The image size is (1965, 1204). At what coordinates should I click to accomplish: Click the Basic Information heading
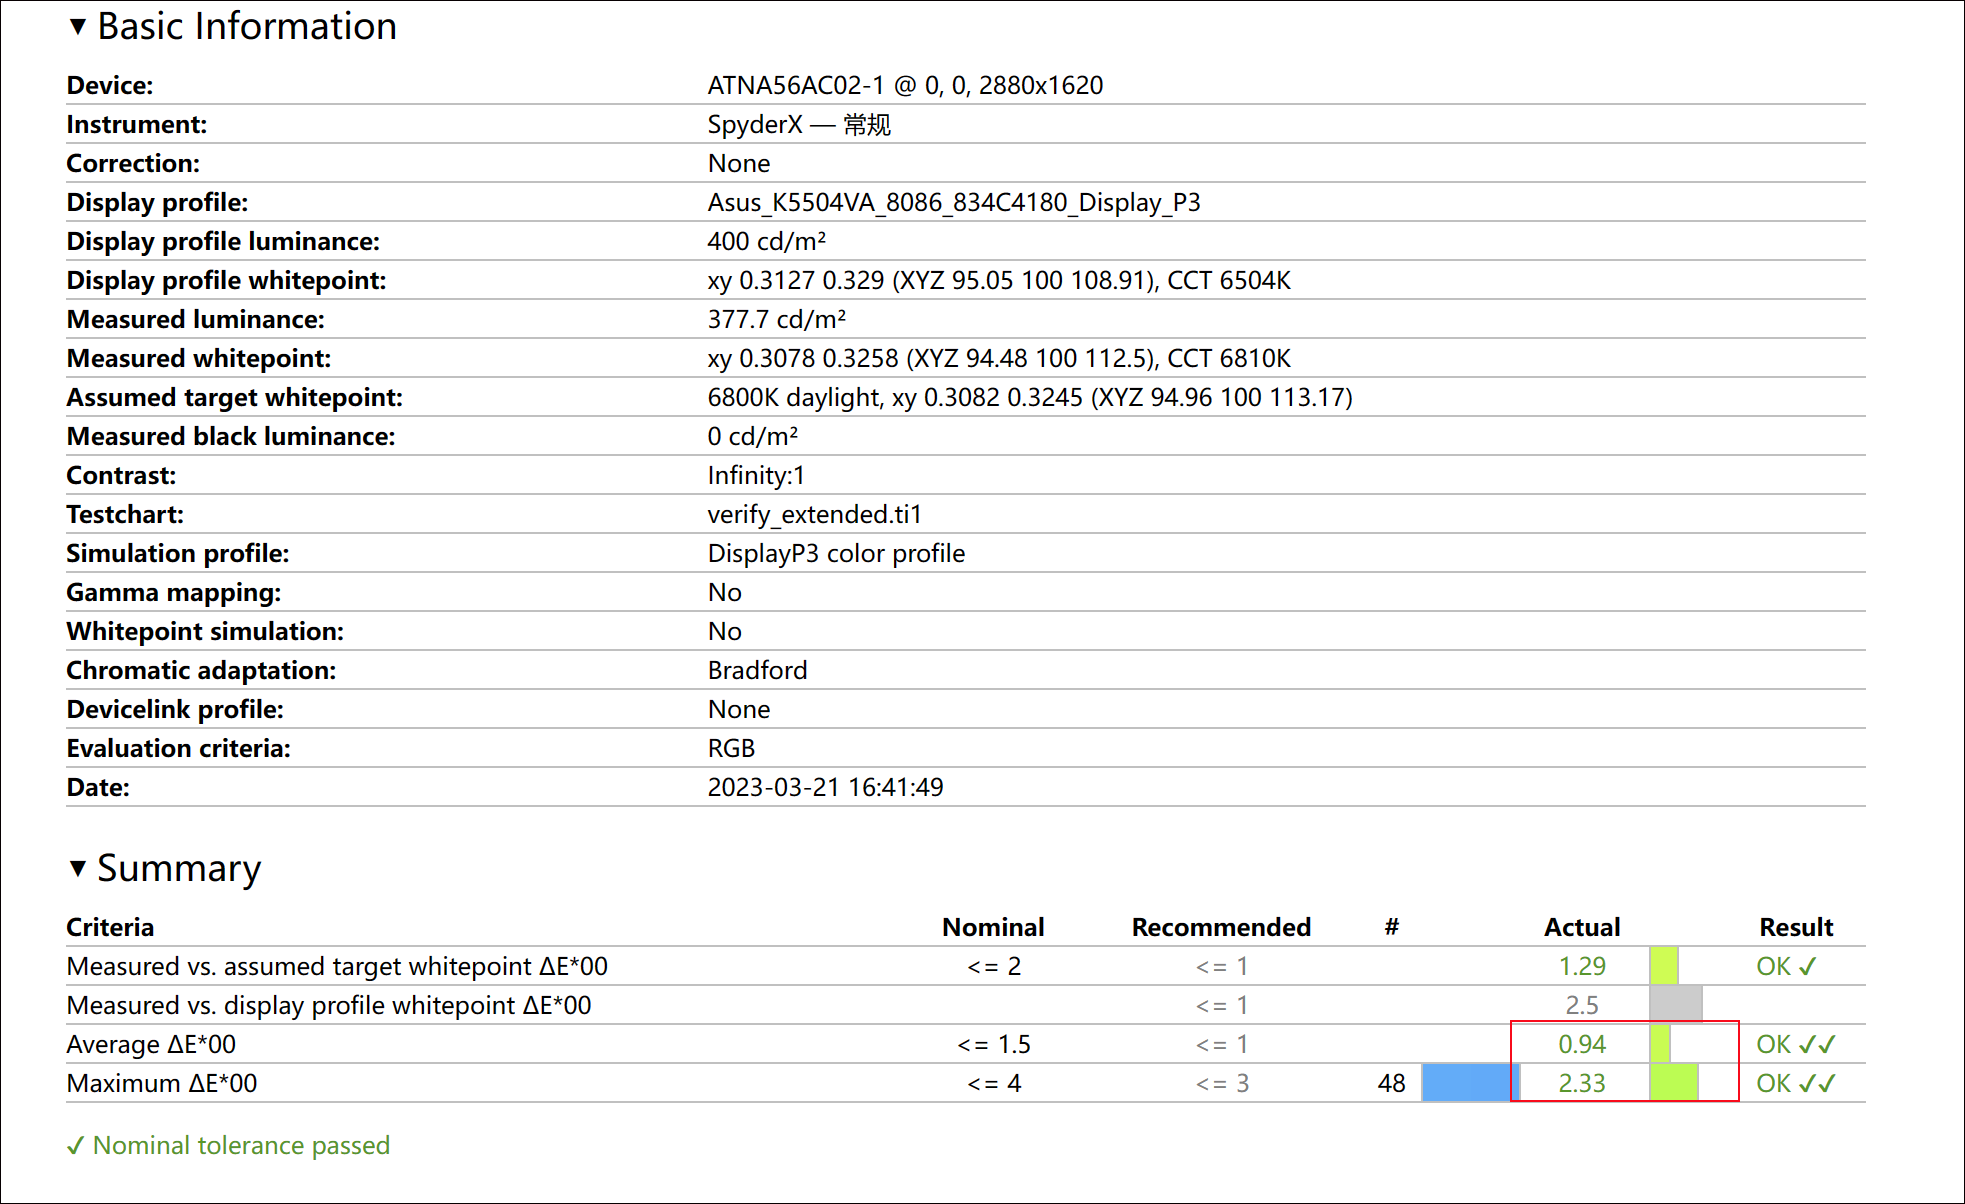click(x=246, y=26)
